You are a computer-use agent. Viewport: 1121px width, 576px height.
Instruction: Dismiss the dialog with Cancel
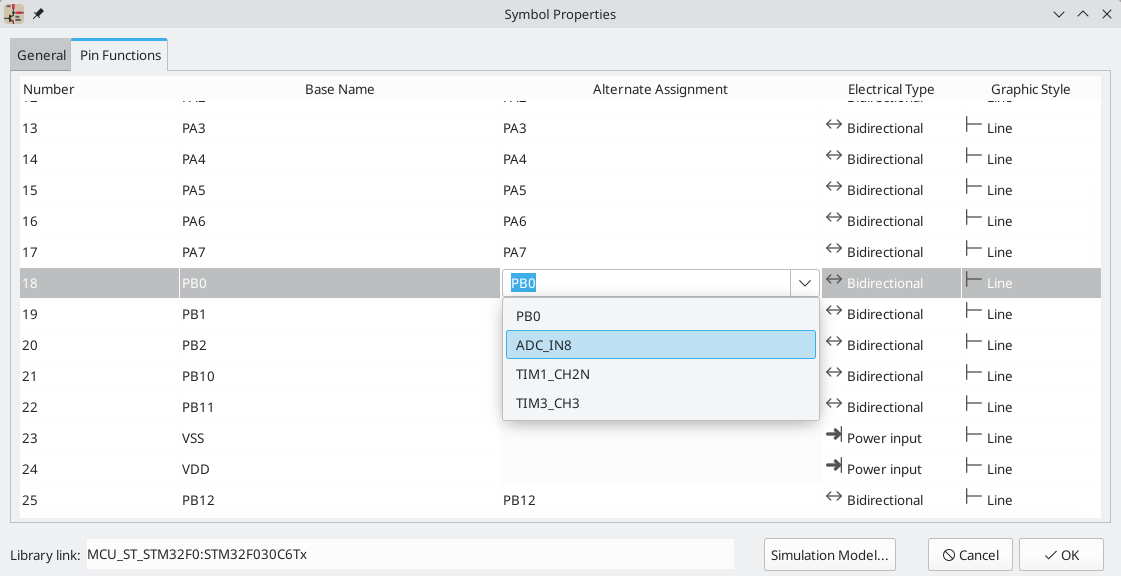969,554
